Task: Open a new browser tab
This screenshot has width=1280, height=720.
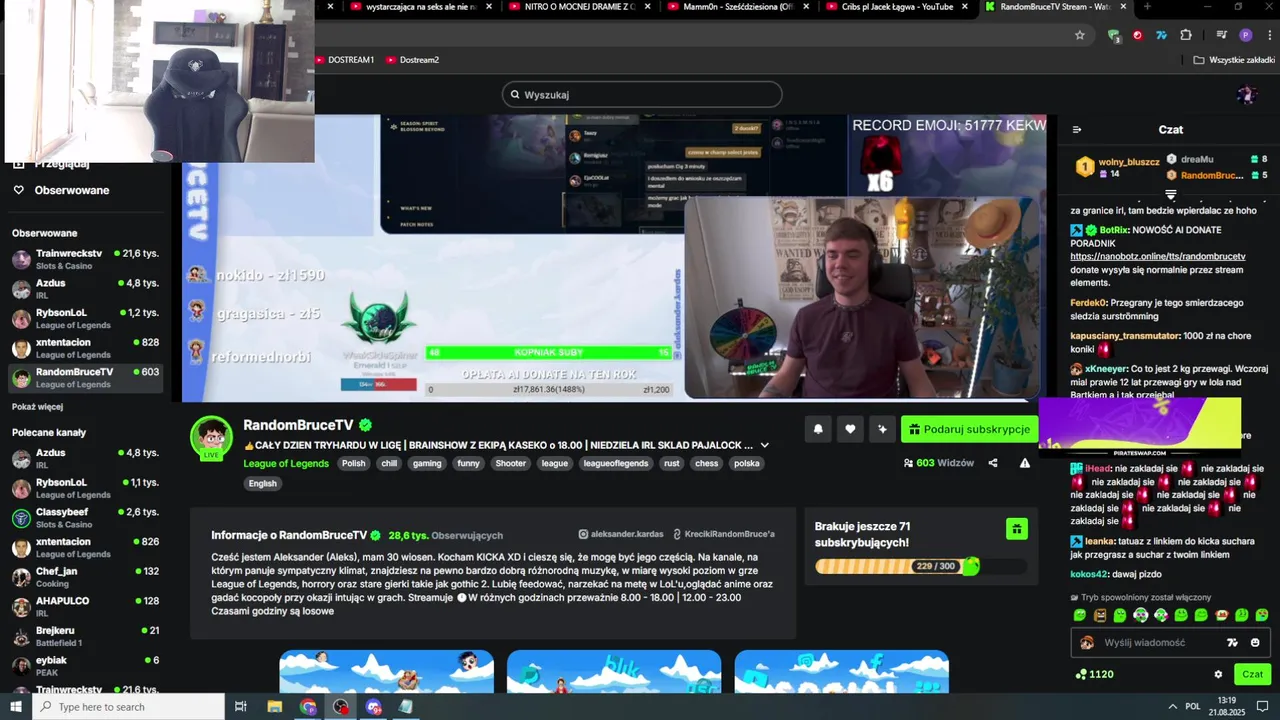Action: coord(1147,6)
